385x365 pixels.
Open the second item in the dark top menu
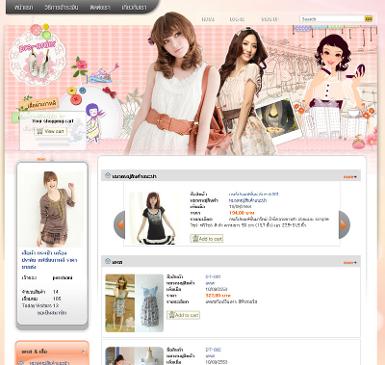[61, 7]
